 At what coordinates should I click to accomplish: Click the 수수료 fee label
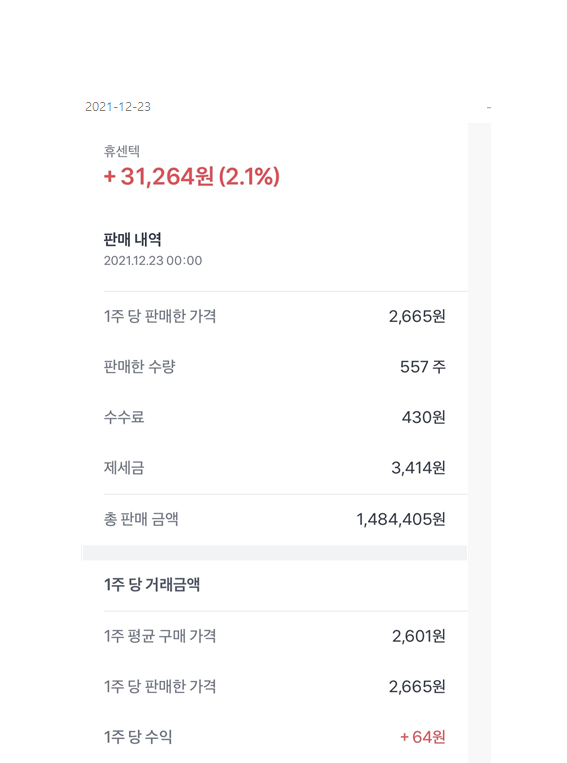[x=124, y=417]
